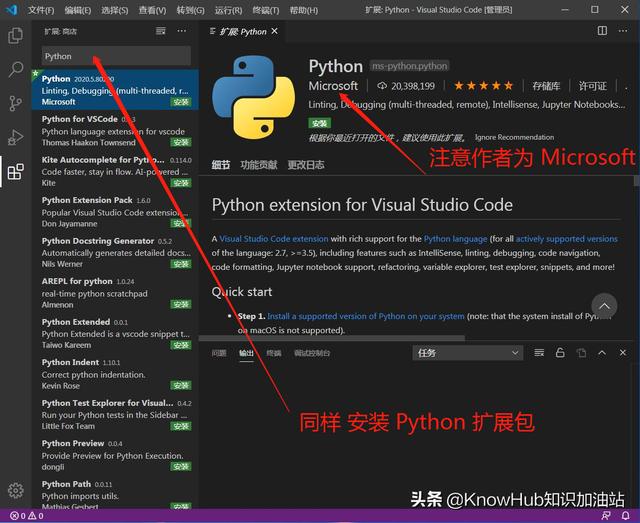Click the ms-python.python identifier badge
640x523 pixels.
click(409, 66)
